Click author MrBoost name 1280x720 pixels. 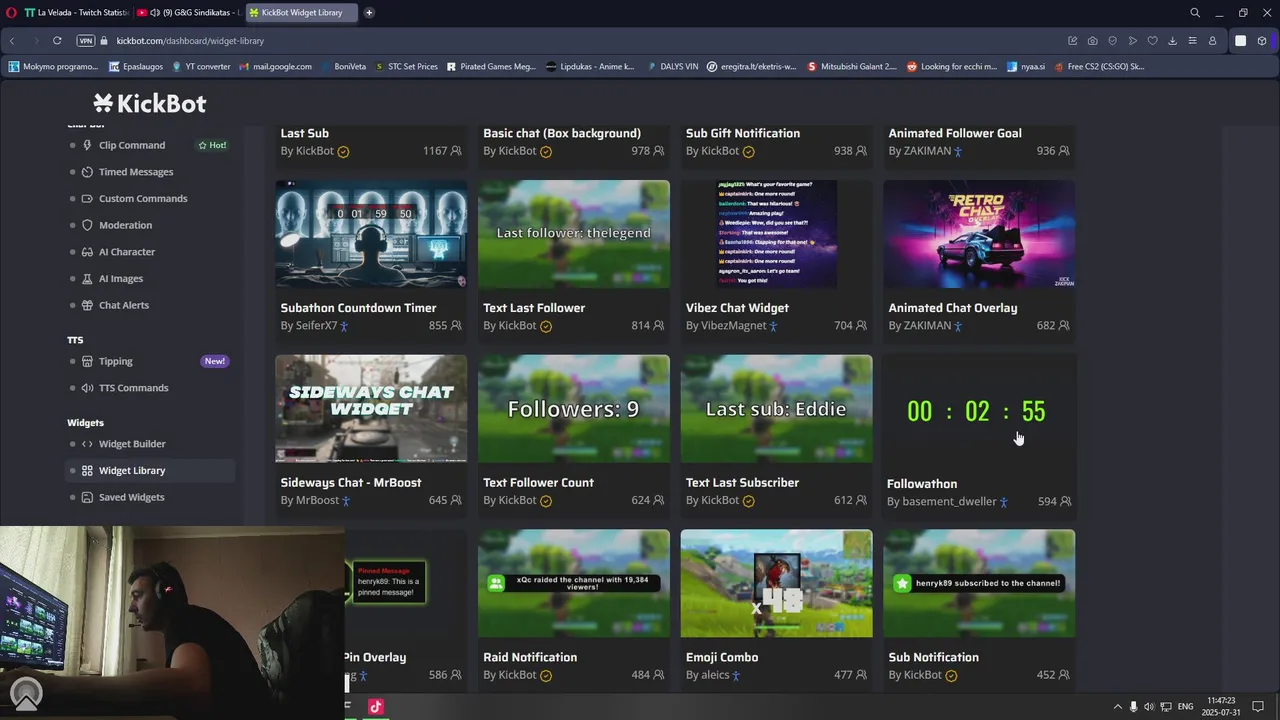pos(318,500)
